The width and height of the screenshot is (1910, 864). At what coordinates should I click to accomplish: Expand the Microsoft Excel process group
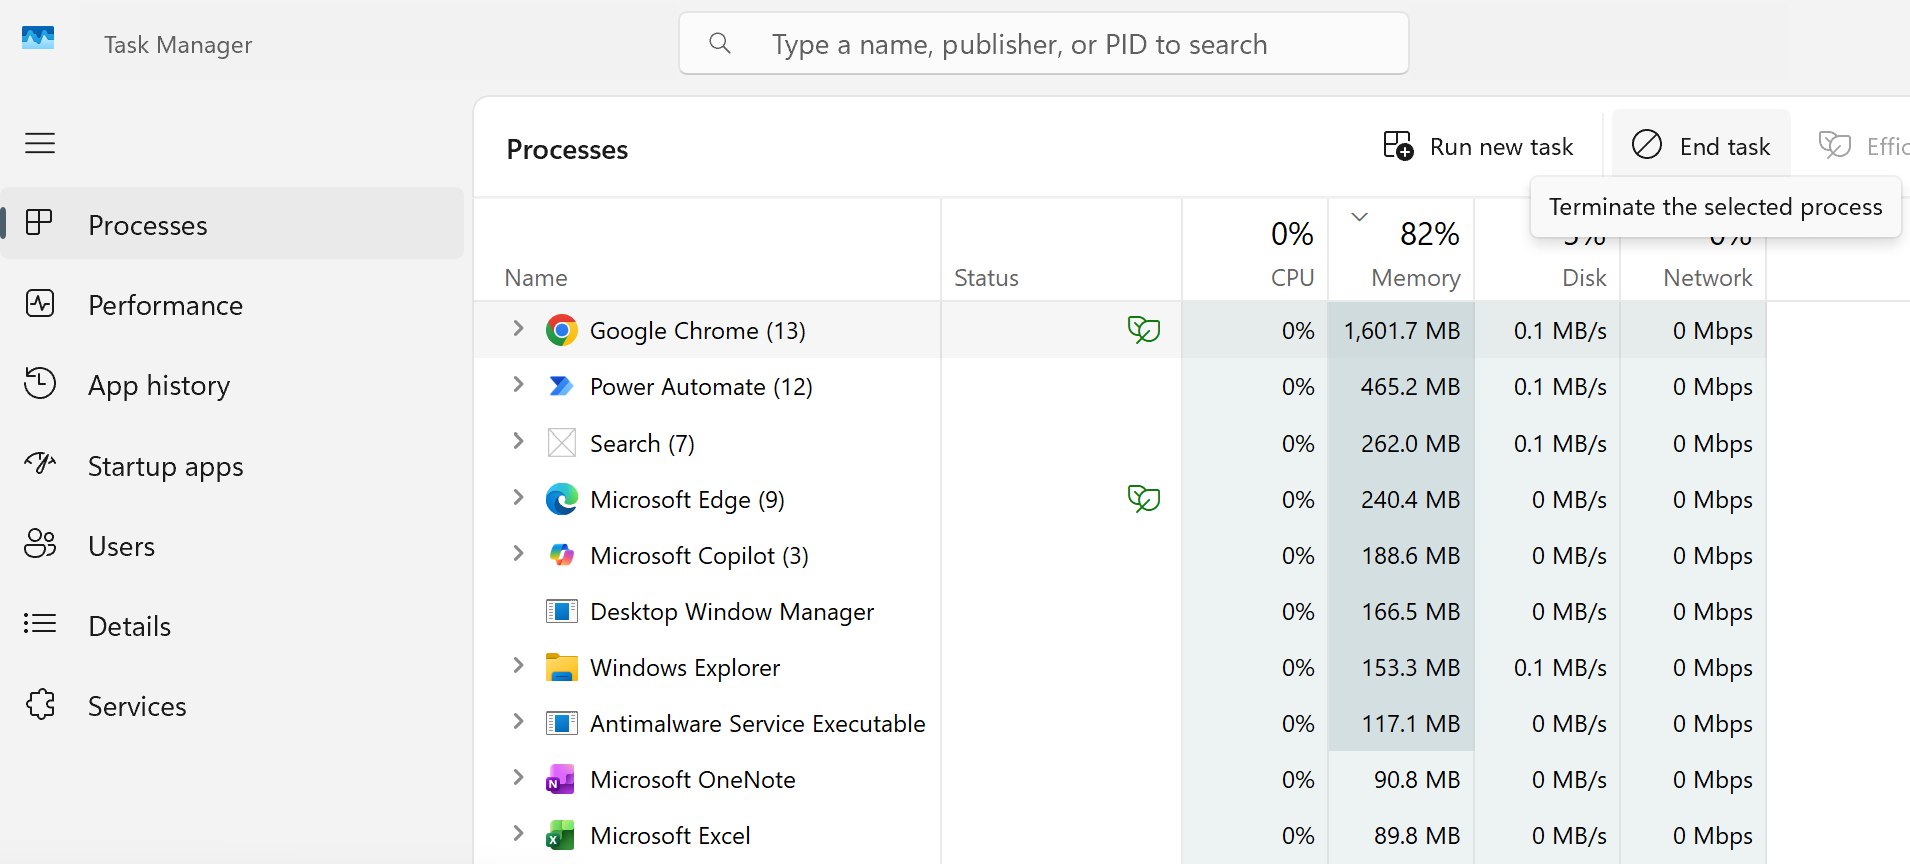[518, 832]
